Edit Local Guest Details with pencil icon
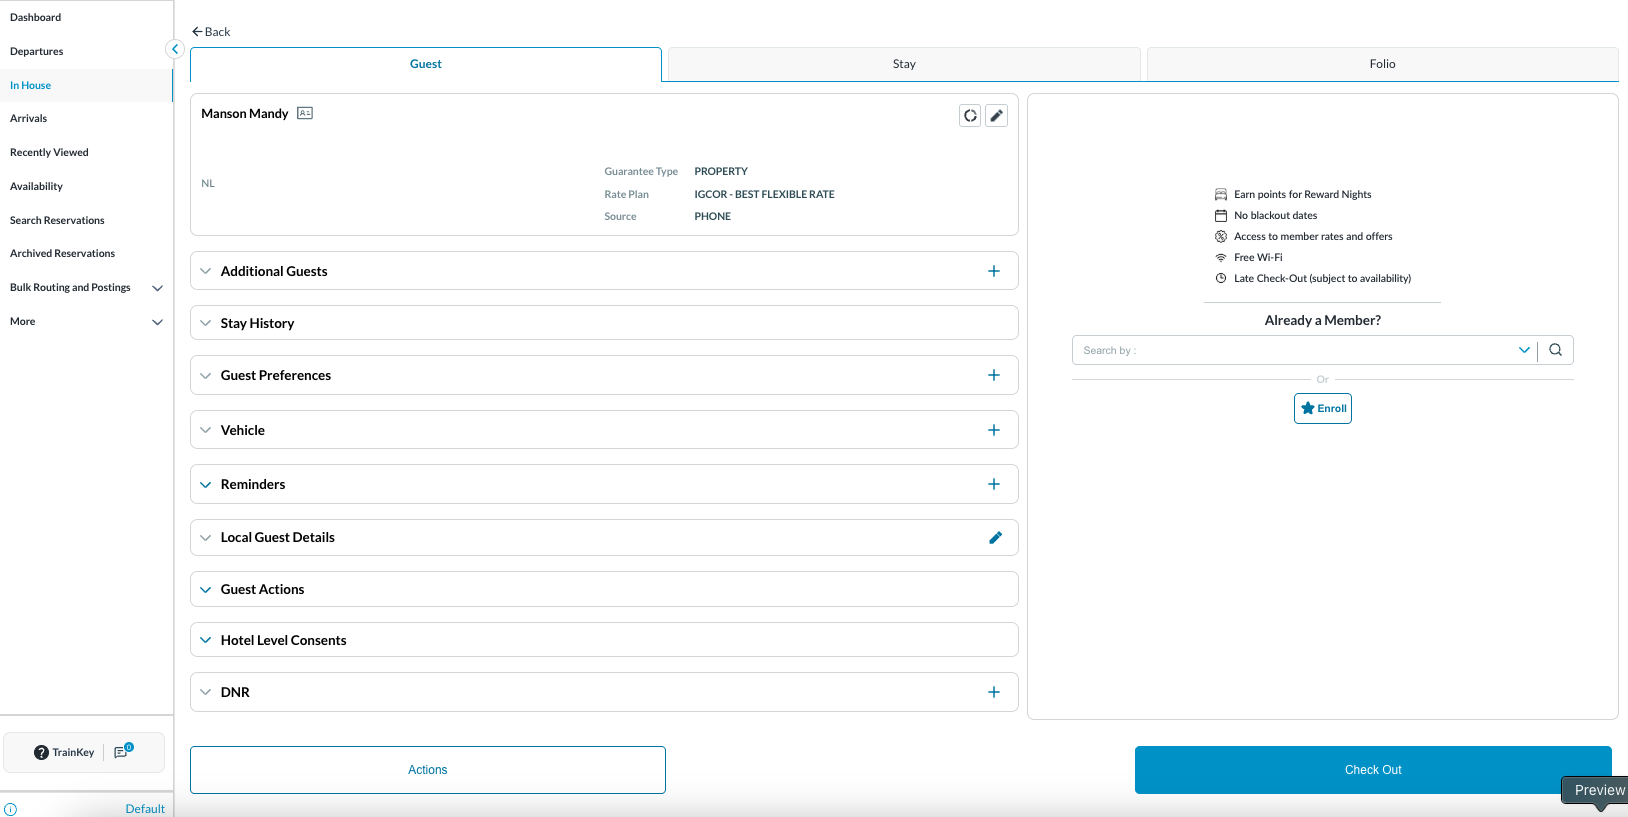Screen dimensions: 1628x817 coord(995,538)
